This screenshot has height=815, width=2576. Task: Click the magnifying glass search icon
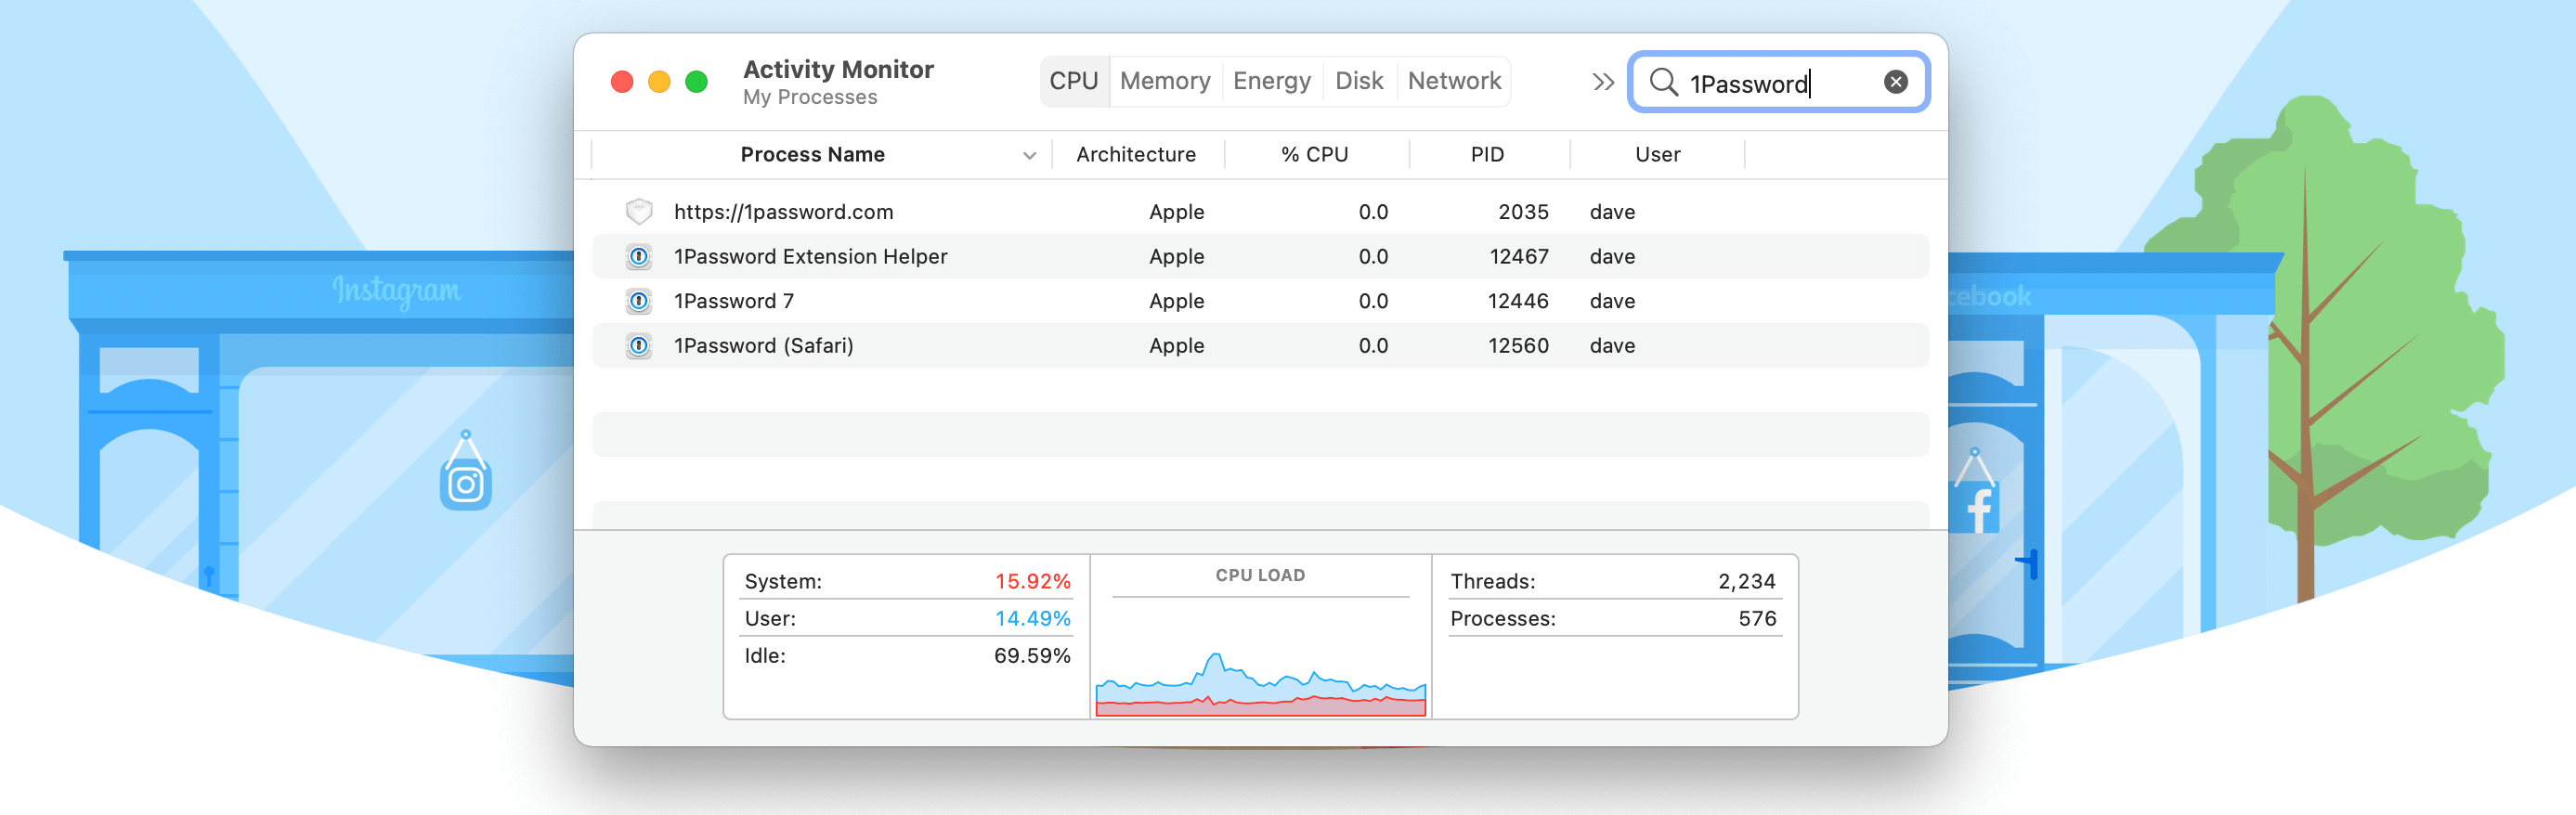click(x=1663, y=82)
